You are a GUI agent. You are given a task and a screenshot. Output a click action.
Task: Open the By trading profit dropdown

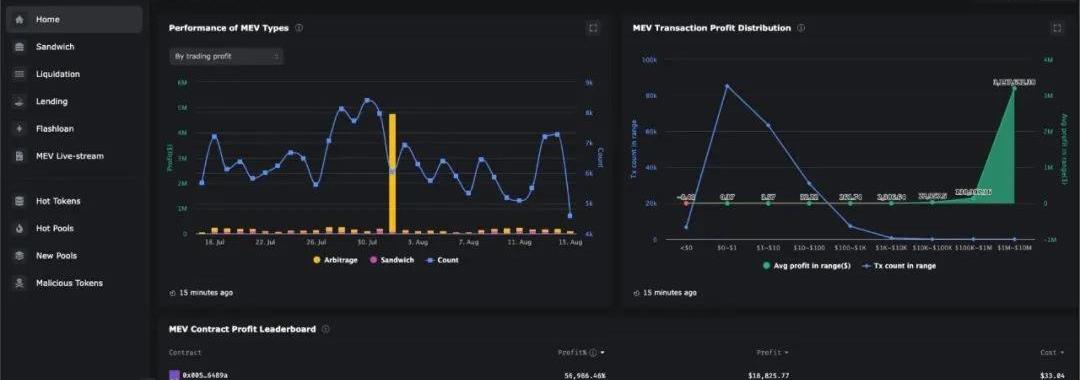point(226,56)
